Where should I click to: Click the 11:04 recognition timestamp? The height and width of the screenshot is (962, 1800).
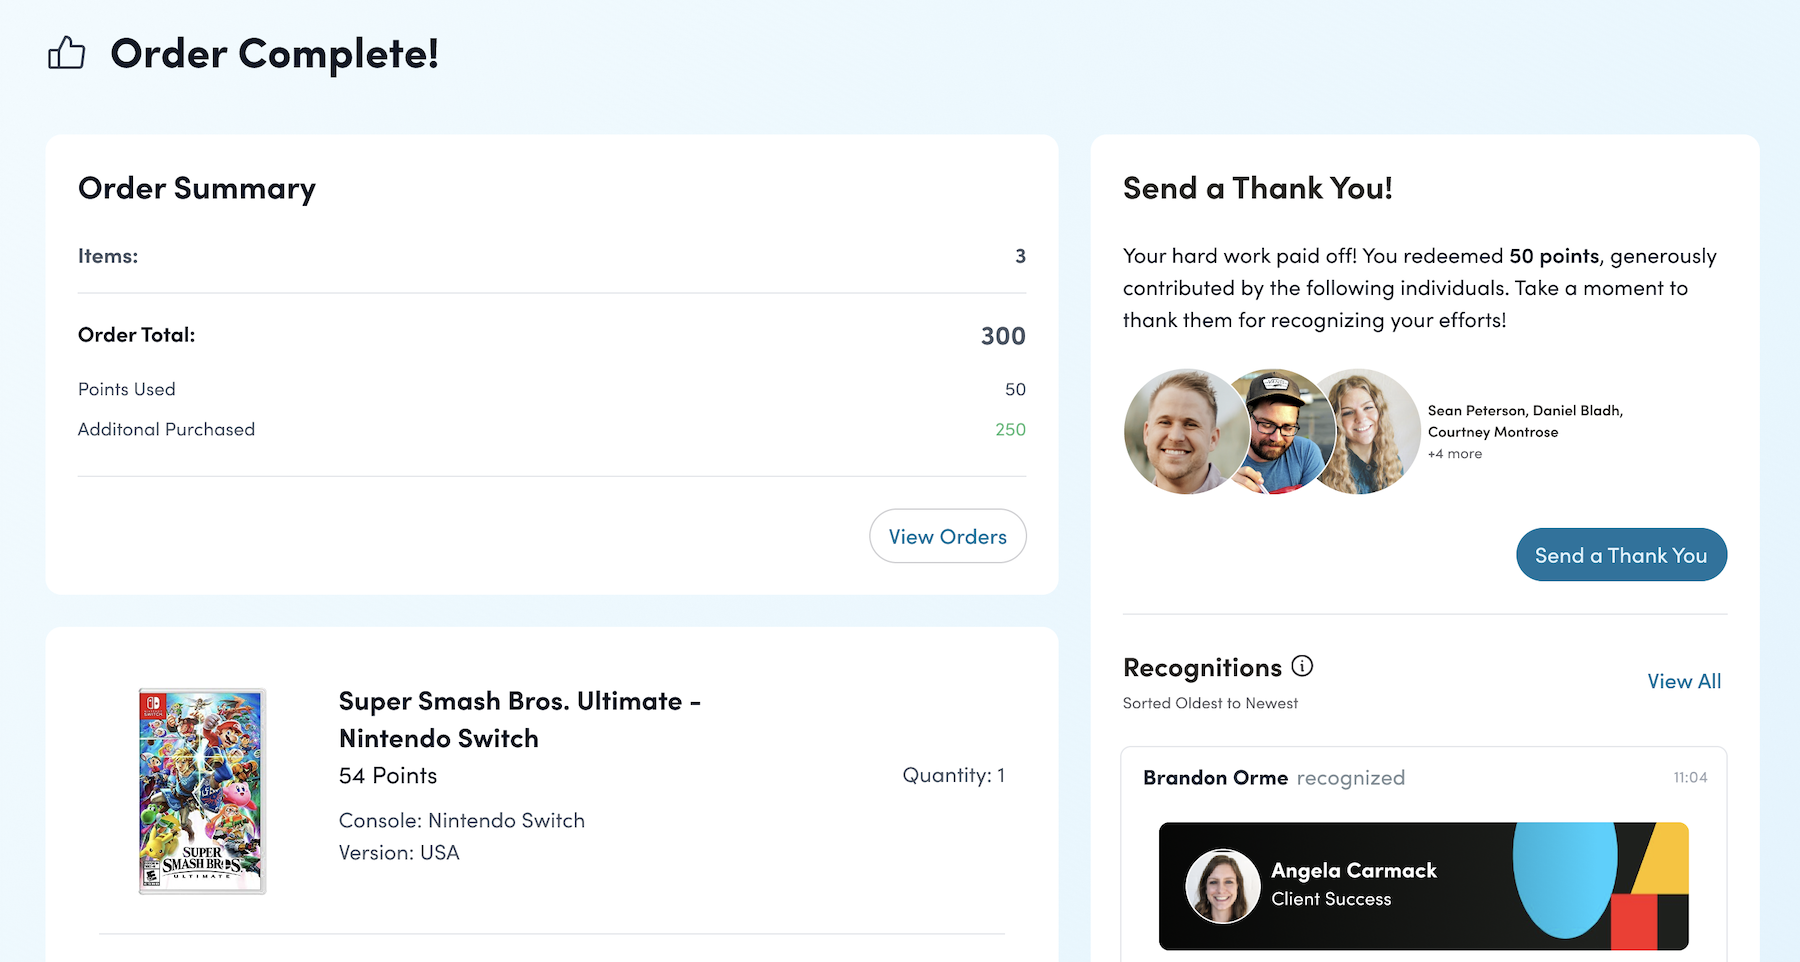pos(1690,778)
